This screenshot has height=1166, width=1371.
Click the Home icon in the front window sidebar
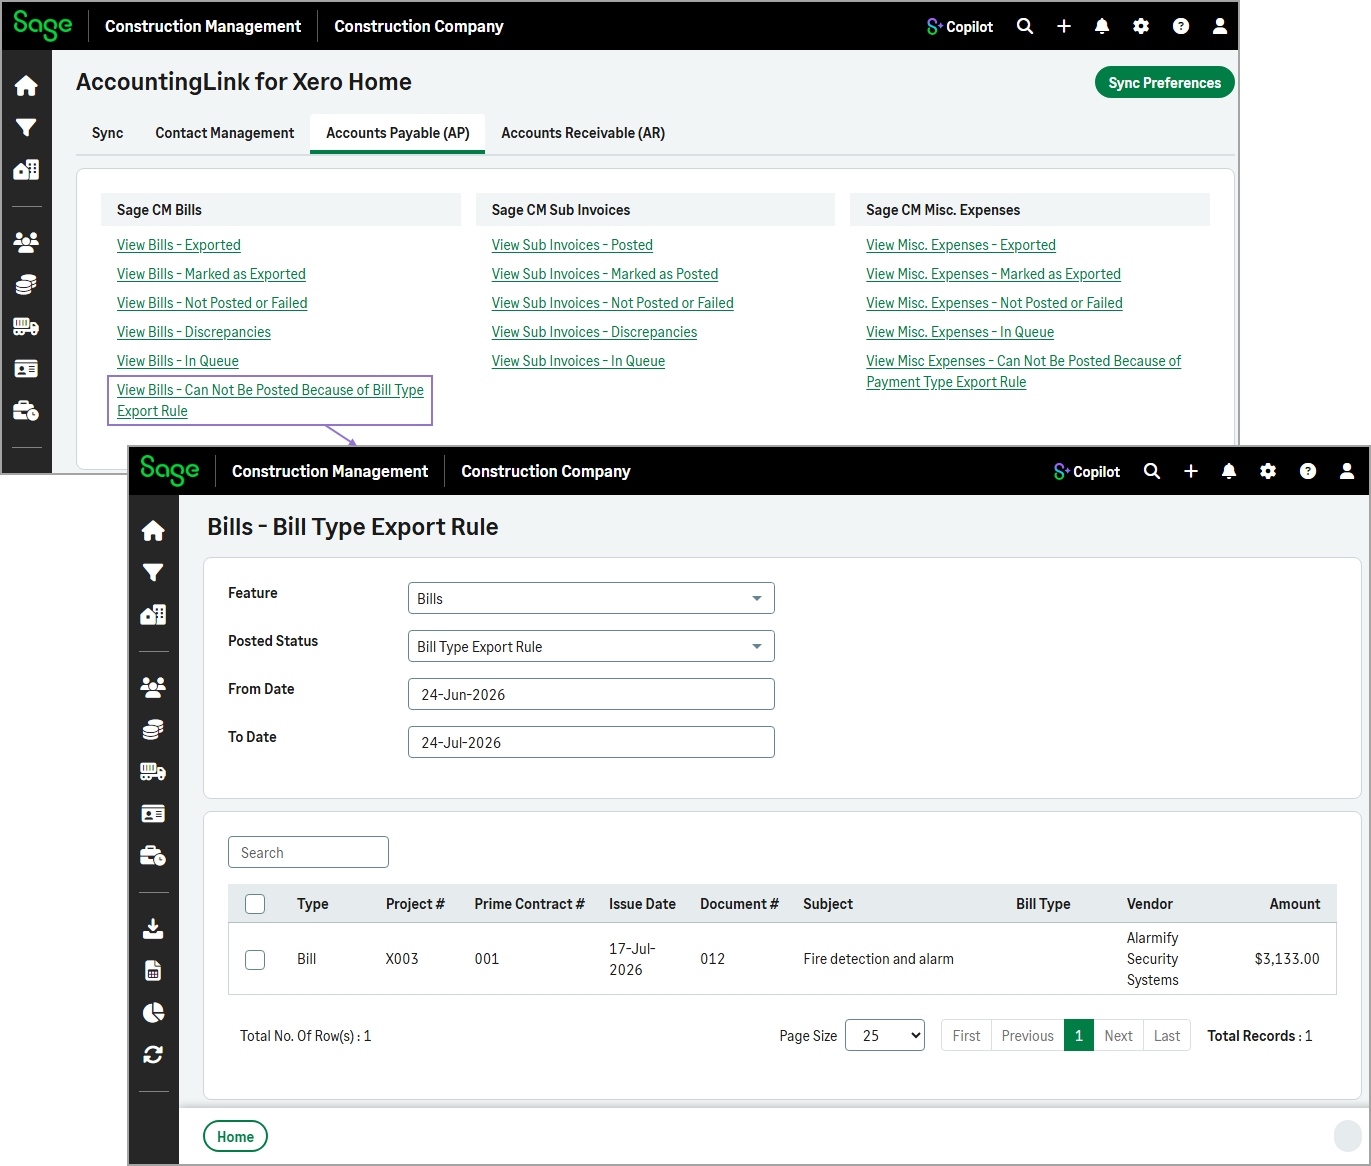click(x=153, y=531)
